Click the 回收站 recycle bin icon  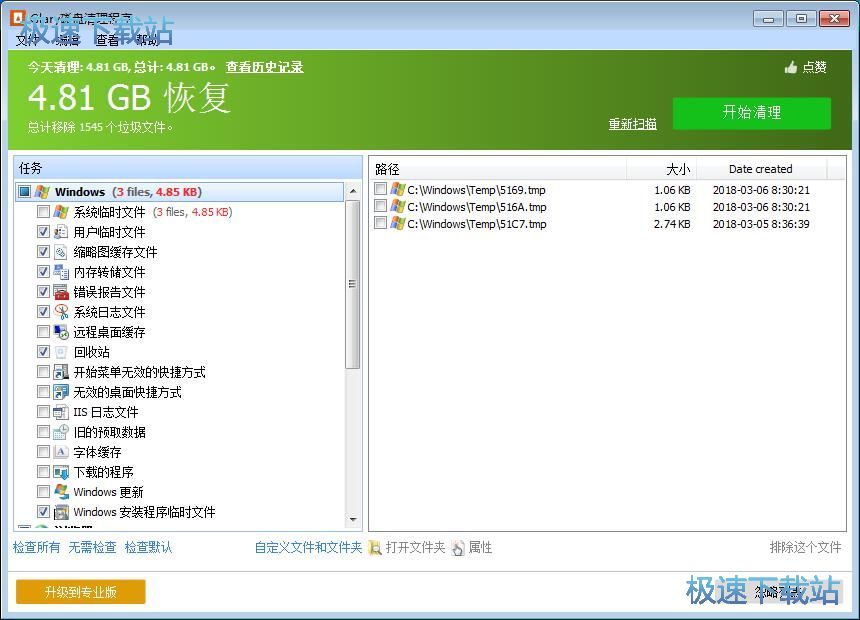click(61, 352)
